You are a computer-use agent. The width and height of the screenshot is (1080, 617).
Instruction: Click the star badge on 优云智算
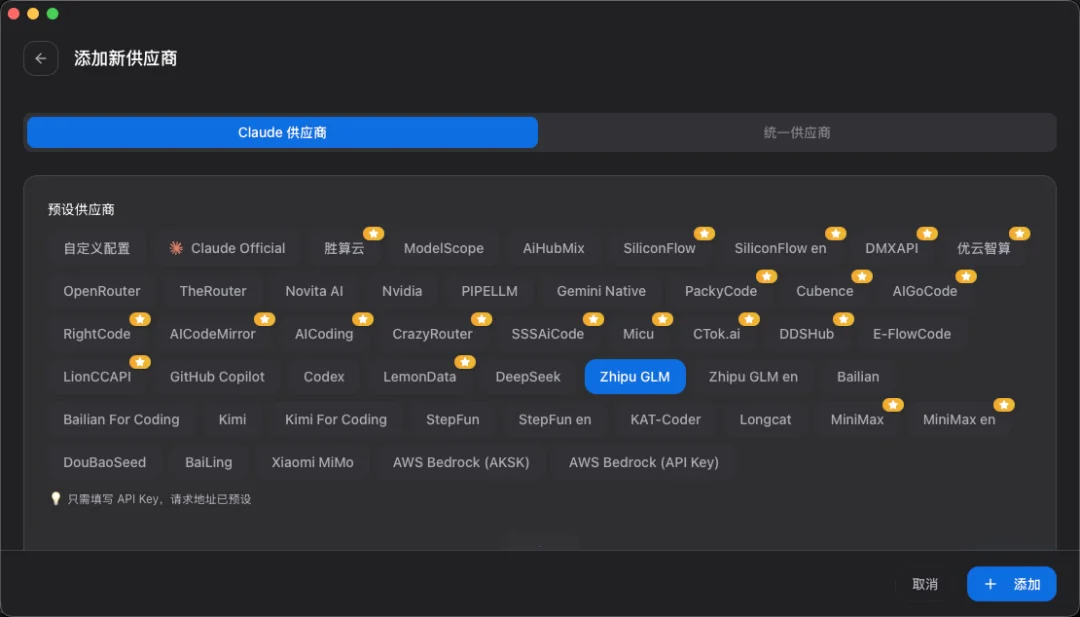click(1019, 233)
